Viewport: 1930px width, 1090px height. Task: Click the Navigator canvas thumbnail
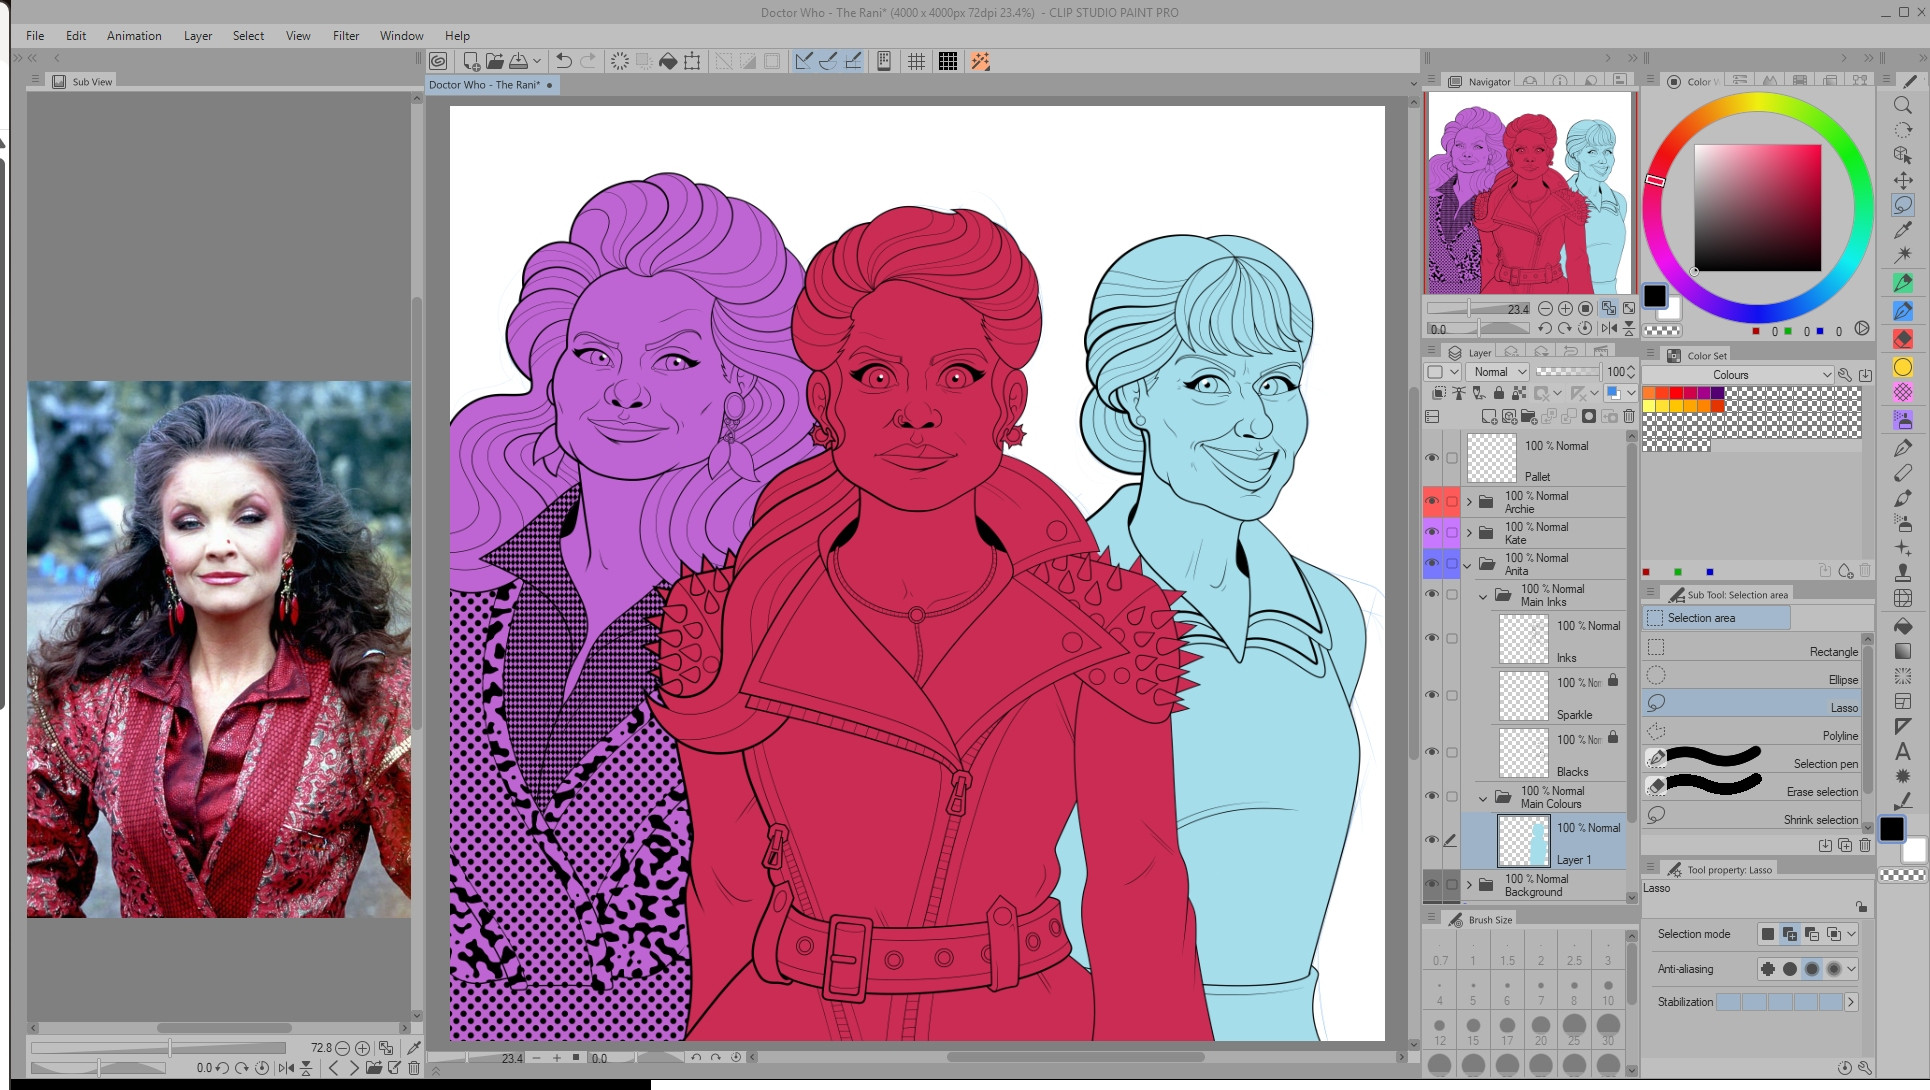(1530, 193)
